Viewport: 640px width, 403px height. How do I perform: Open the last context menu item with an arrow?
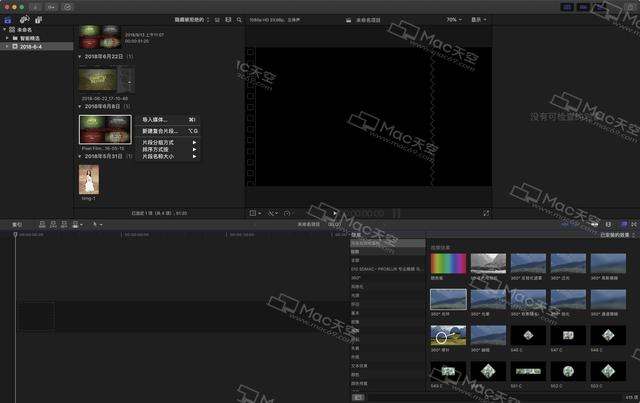pyautogui.click(x=168, y=156)
